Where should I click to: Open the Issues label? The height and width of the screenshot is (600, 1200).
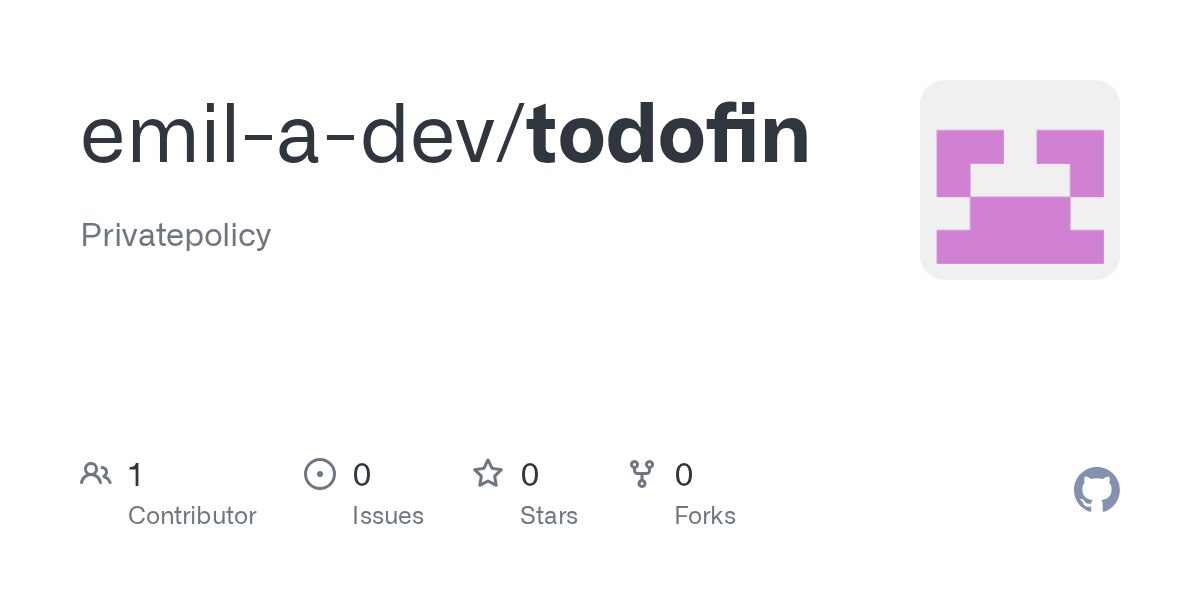388,516
